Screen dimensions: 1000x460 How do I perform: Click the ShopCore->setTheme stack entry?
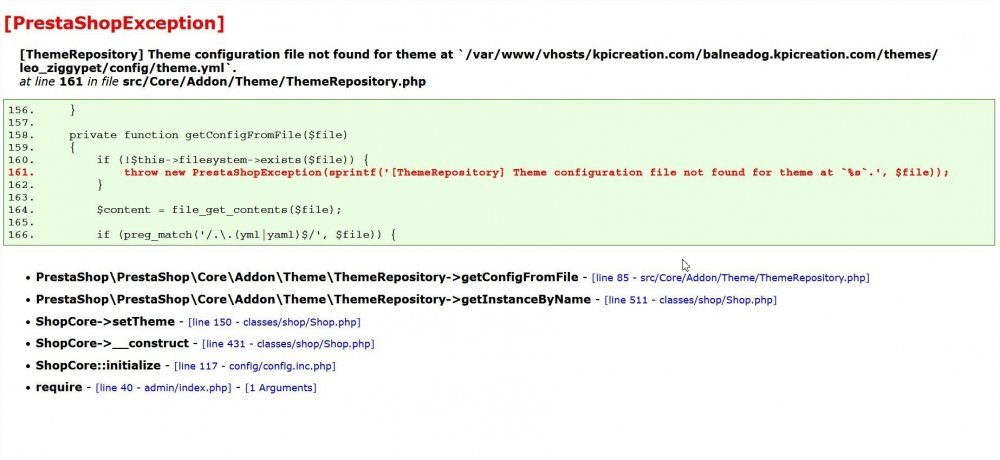click(105, 322)
